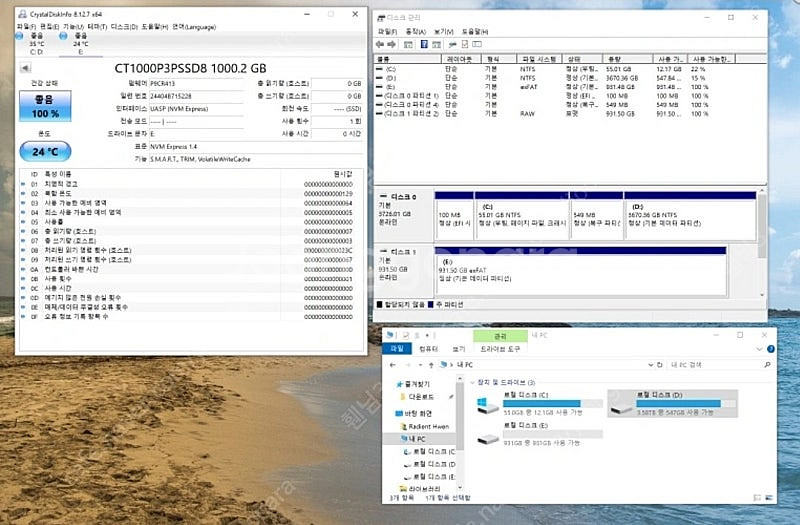Viewport: 800px width, 525px height.
Task: Sort by the 용량 column header
Action: click(x=628, y=59)
